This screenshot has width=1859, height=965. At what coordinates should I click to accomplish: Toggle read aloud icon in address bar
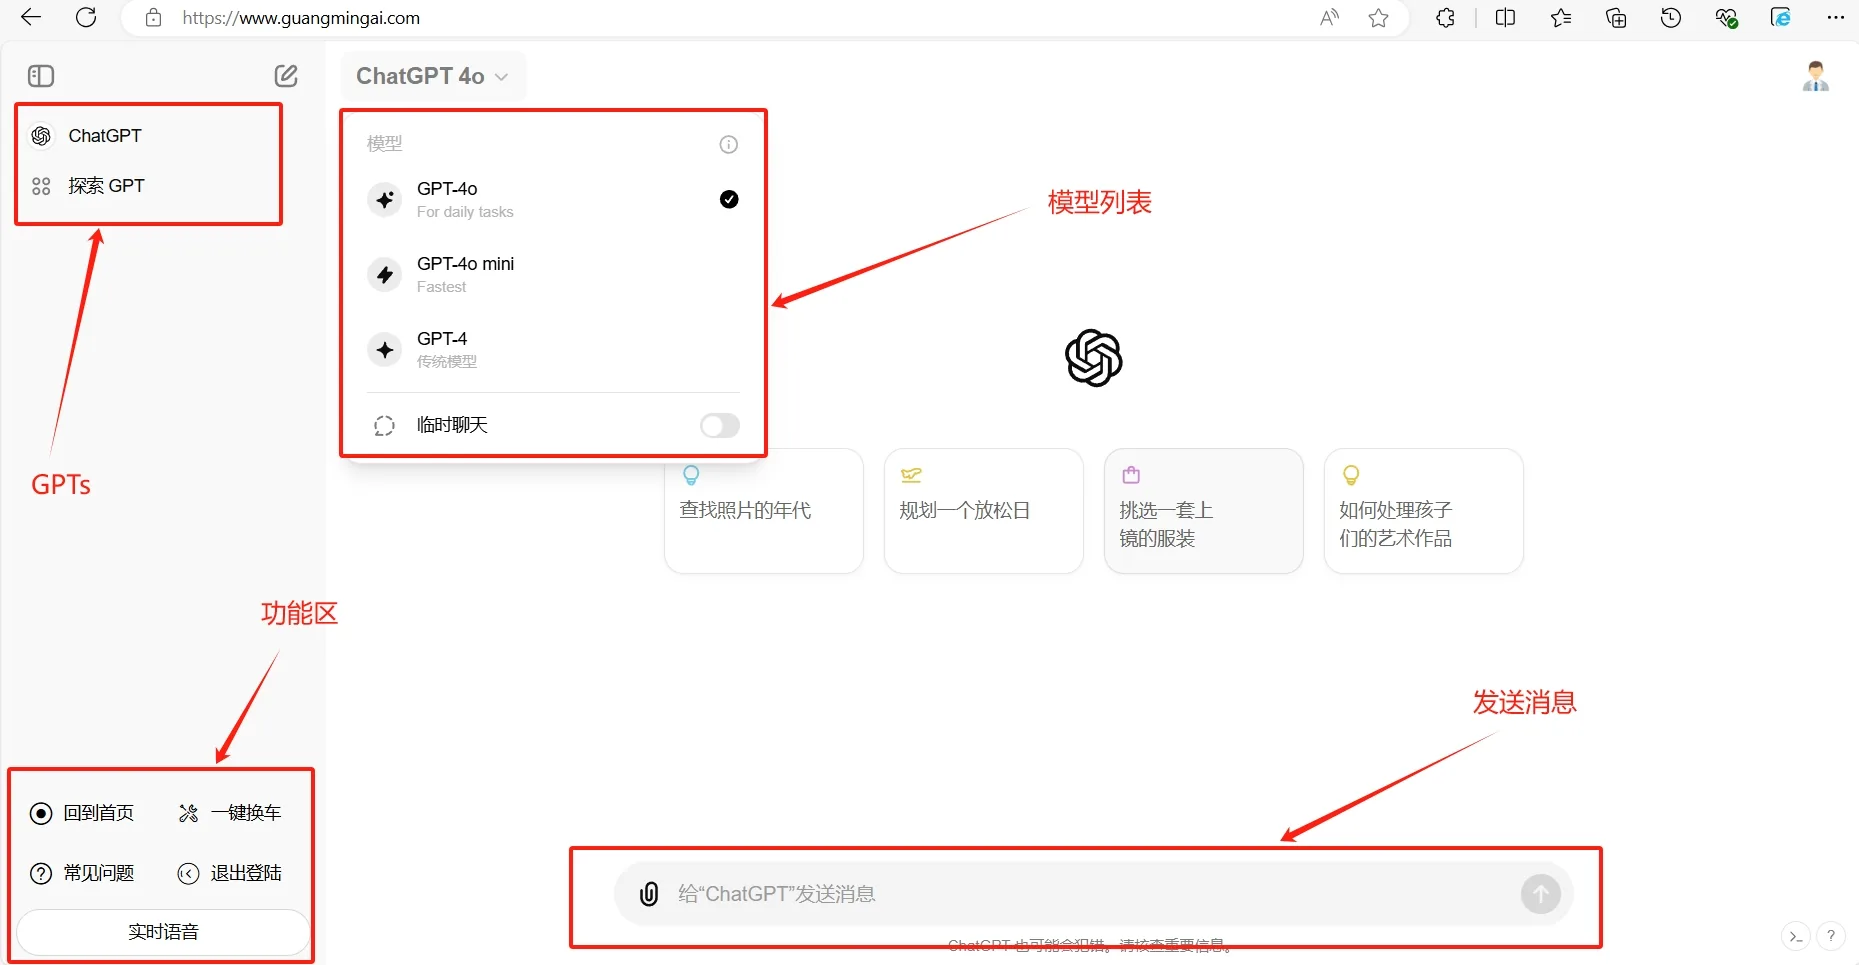(x=1329, y=18)
